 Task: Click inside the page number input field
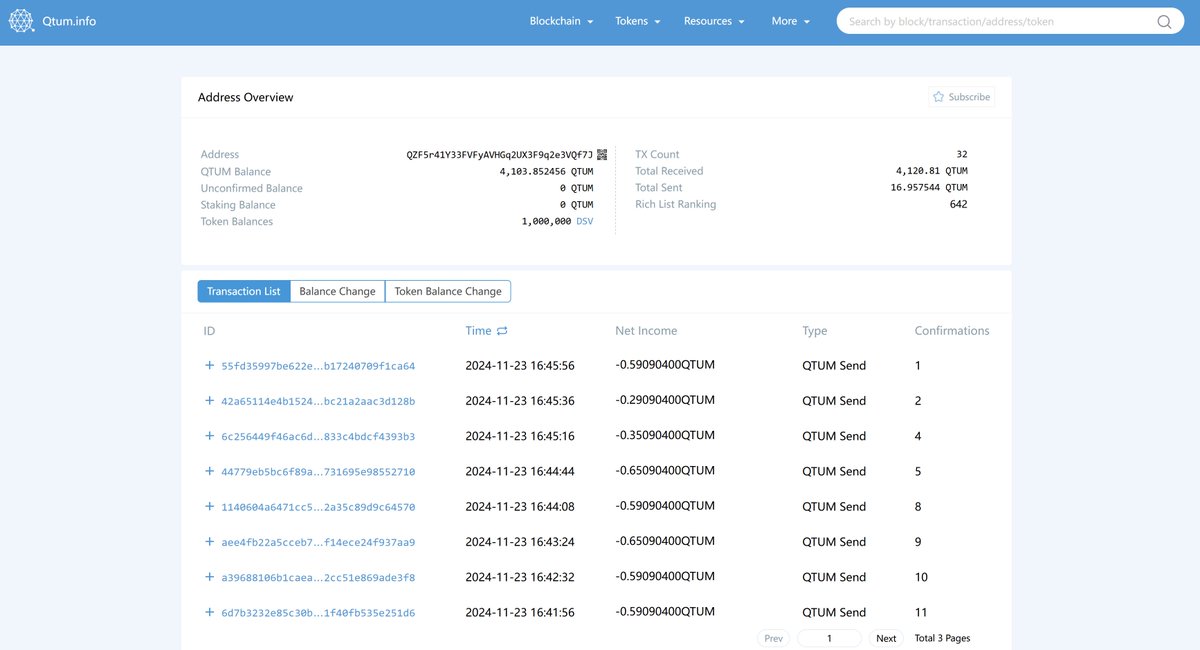(829, 637)
